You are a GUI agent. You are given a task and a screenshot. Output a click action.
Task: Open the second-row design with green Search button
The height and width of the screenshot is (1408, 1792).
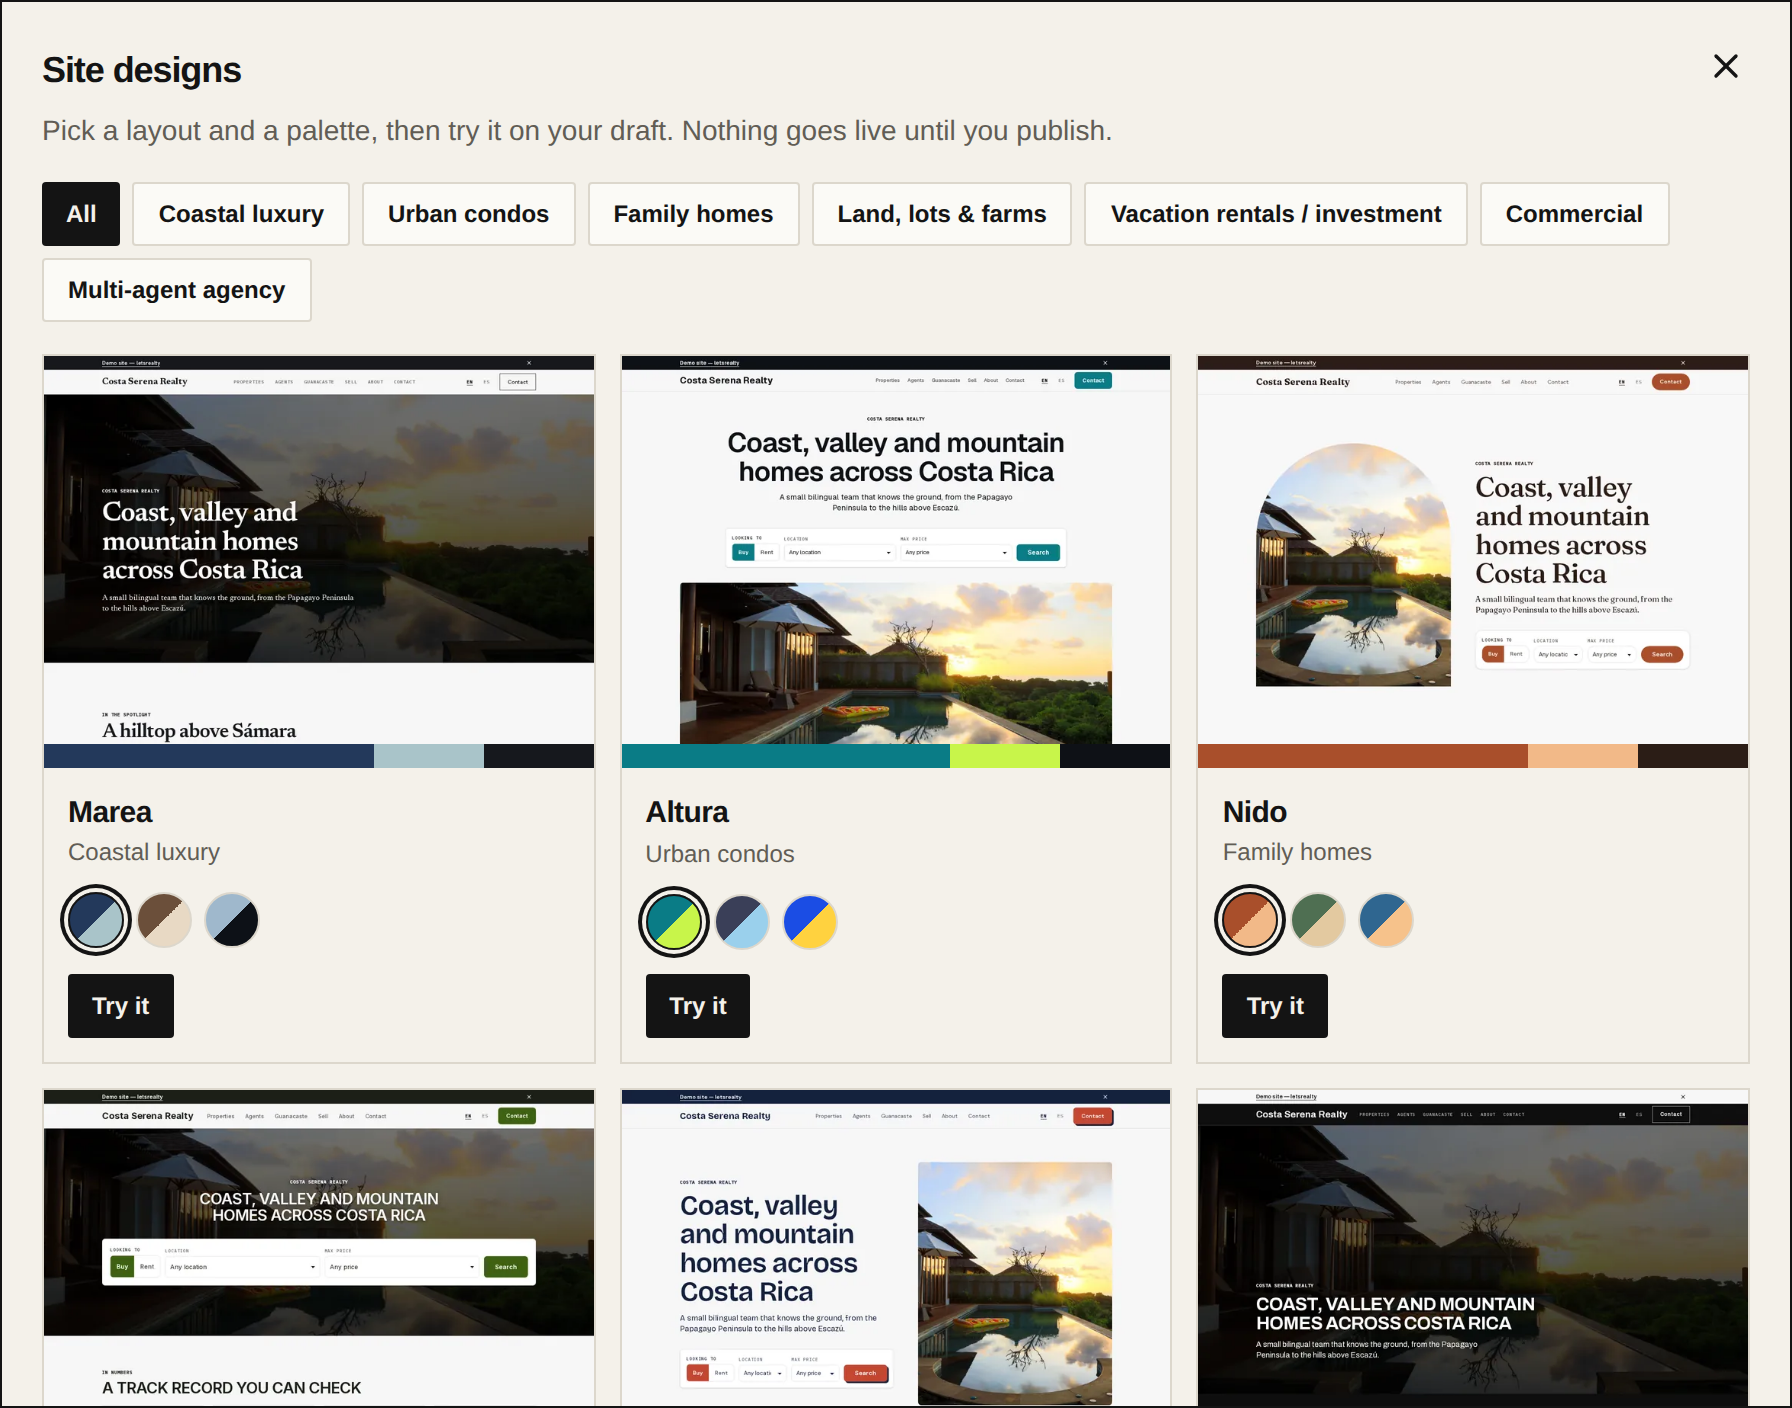(319, 1248)
